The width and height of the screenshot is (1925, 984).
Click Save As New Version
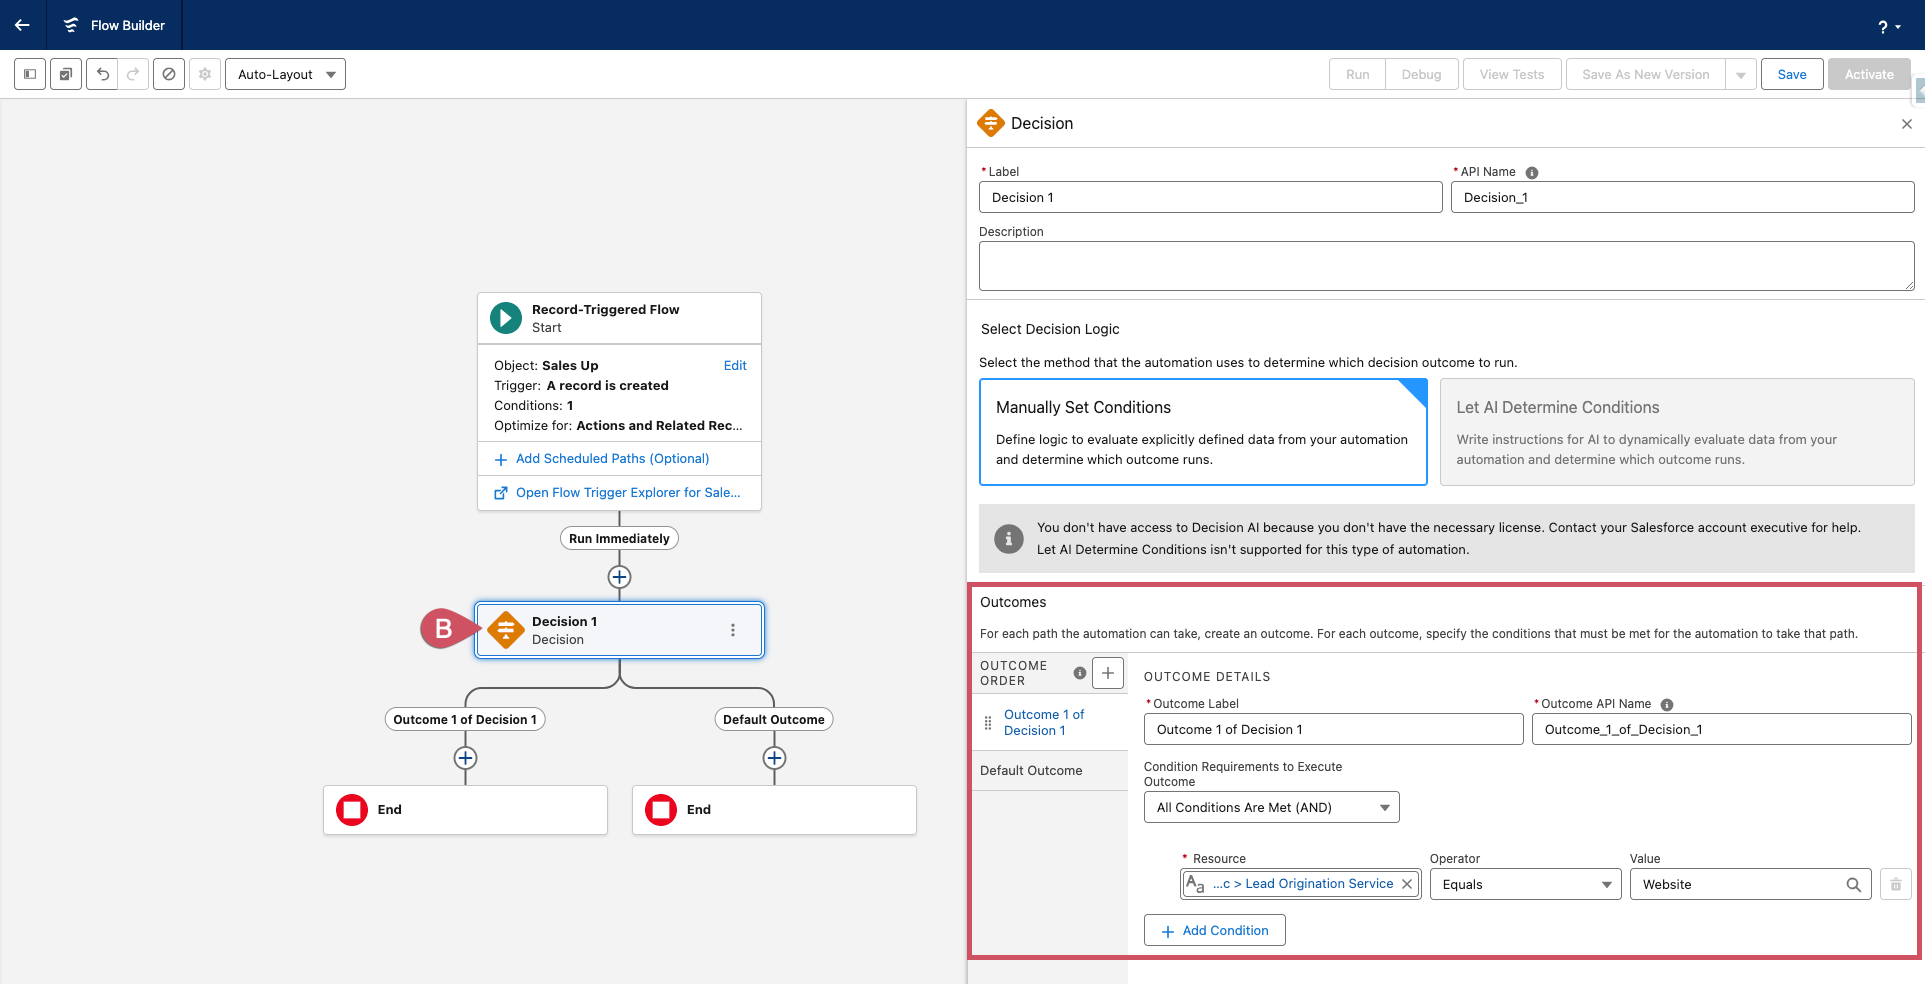1645,74
